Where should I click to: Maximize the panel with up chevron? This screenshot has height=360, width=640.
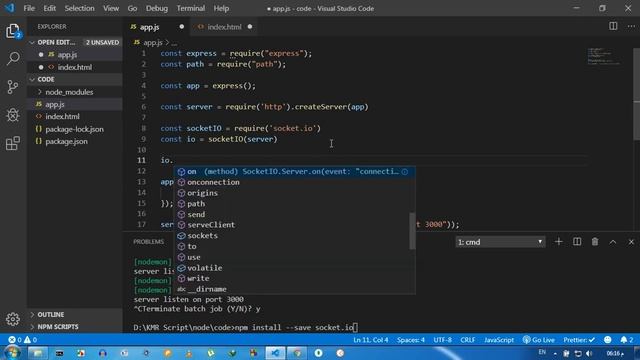click(613, 242)
